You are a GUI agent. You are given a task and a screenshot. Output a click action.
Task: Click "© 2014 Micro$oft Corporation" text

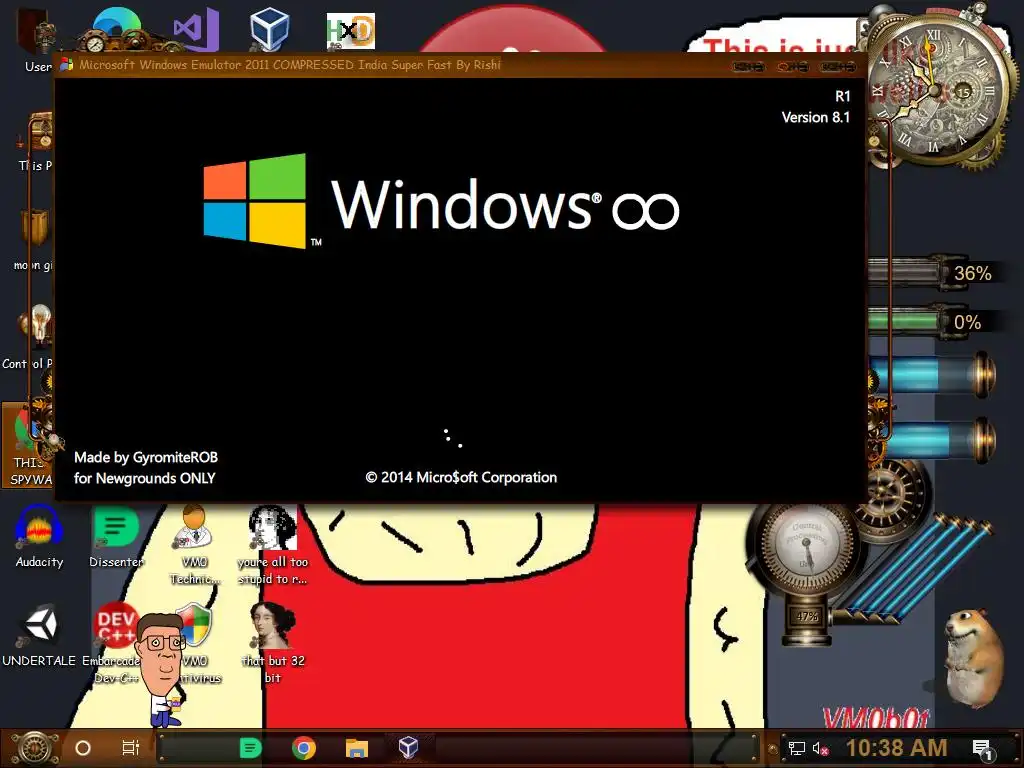tap(461, 477)
